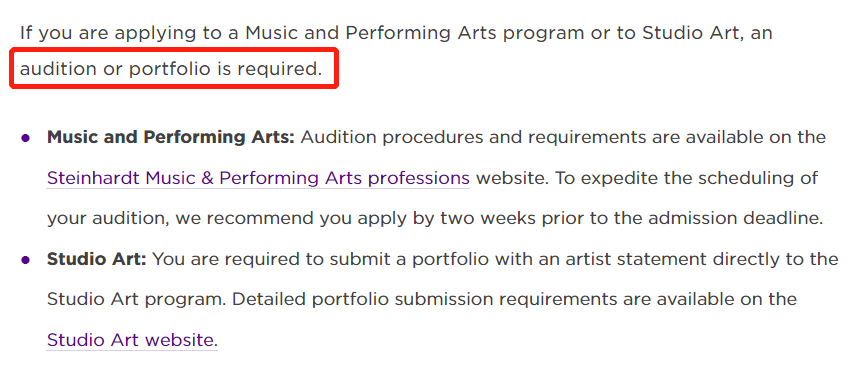Click the bold 'Studio Art:' label
859x367 pixels.
tap(96, 259)
